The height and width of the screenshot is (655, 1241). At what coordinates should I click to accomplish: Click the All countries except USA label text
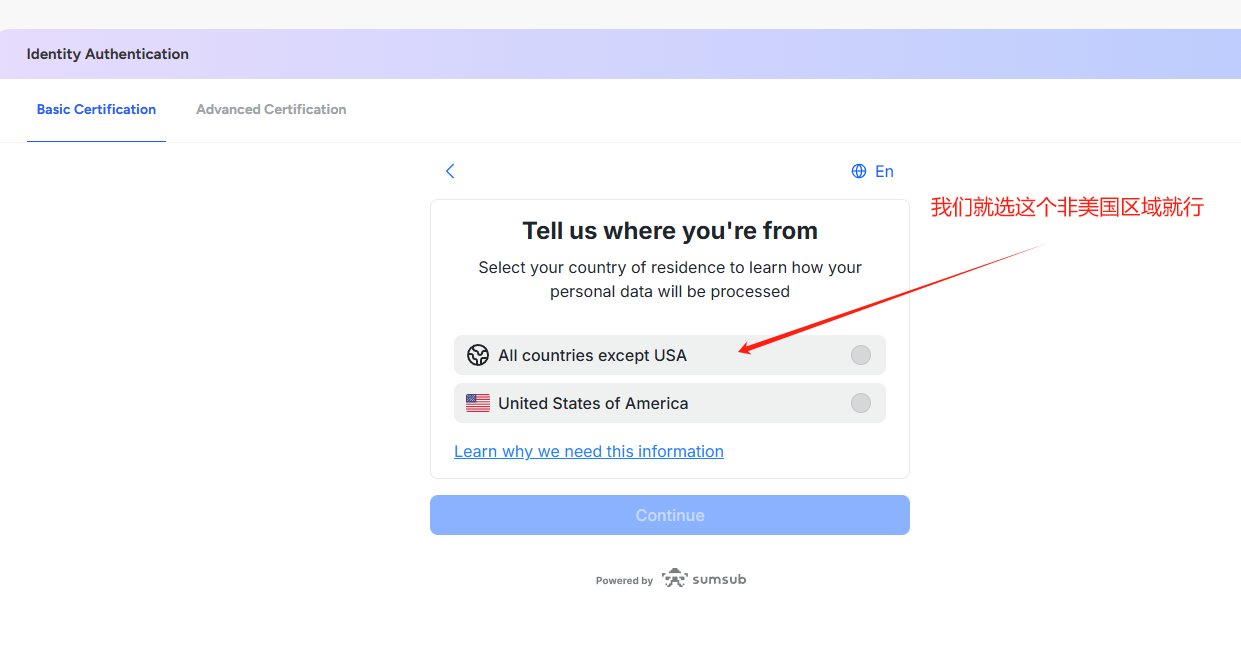pos(592,355)
